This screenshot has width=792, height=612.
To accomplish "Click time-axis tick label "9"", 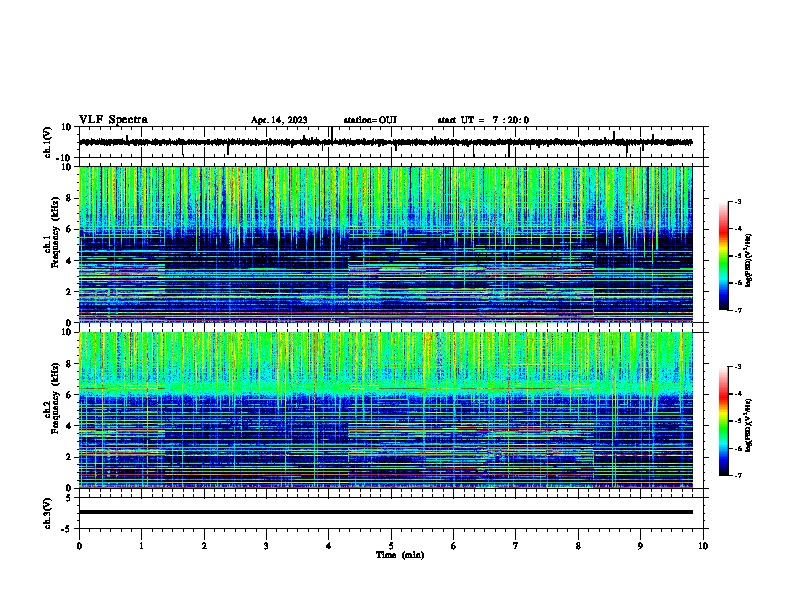I will click(x=640, y=546).
